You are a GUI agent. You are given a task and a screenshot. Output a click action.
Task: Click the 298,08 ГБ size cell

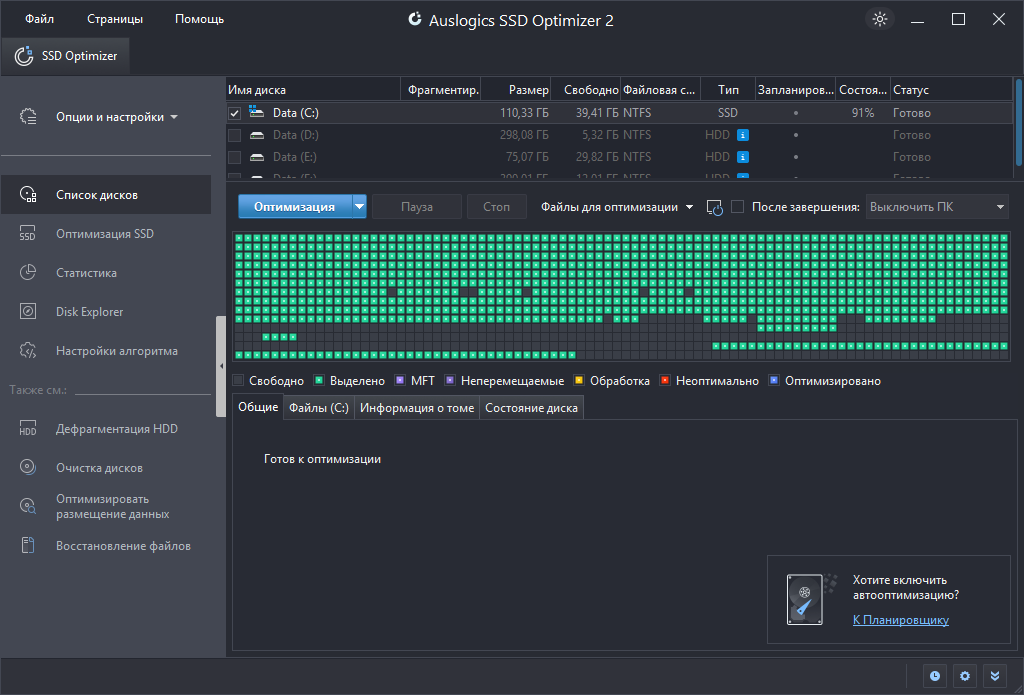[x=524, y=135]
